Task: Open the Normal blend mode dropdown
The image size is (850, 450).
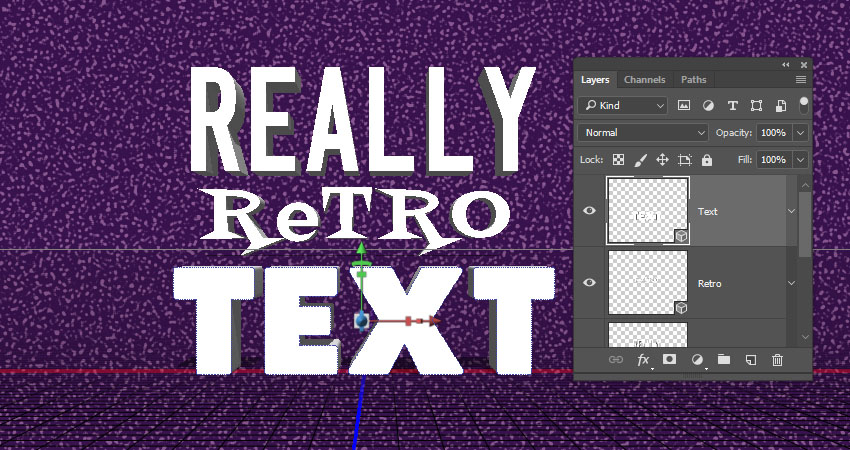Action: [644, 132]
